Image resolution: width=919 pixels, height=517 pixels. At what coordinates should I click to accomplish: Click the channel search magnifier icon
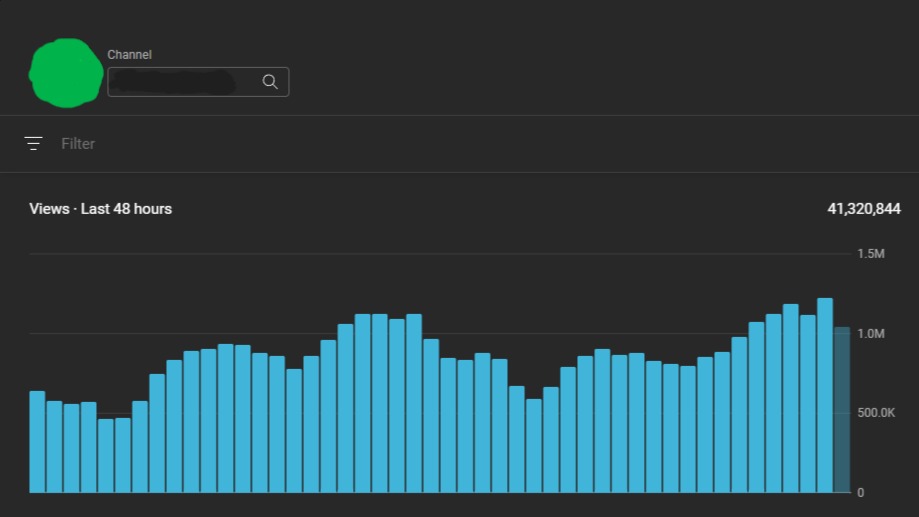[x=270, y=82]
